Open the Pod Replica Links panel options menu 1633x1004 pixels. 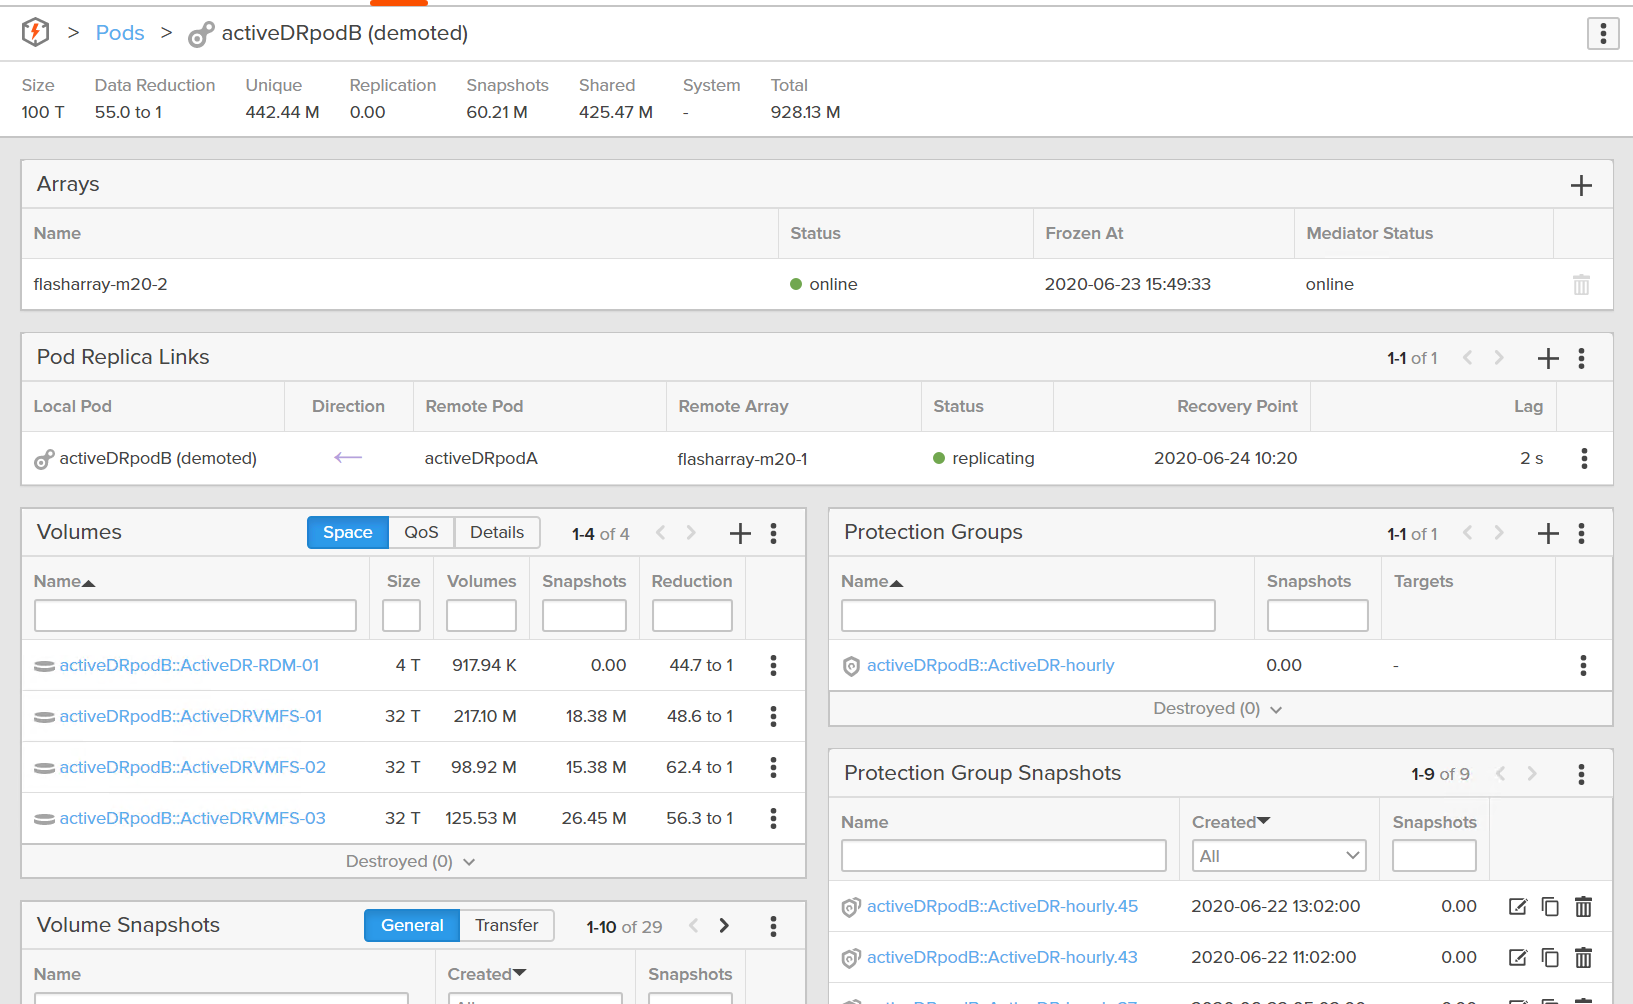pos(1581,358)
